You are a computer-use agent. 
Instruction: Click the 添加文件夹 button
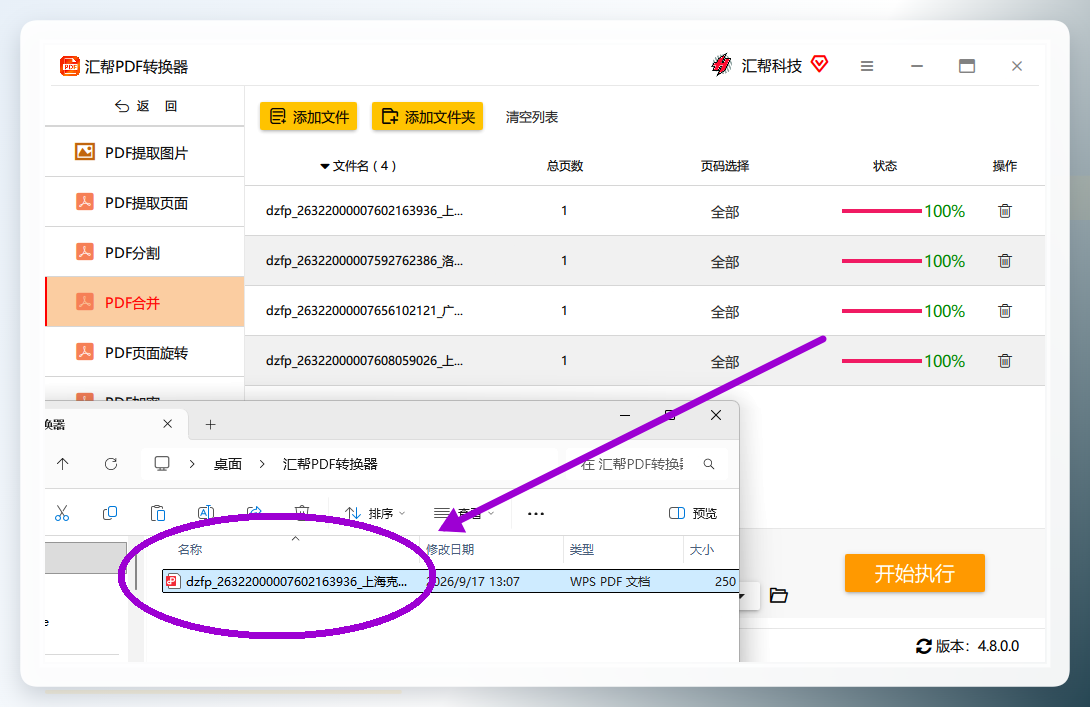(428, 117)
